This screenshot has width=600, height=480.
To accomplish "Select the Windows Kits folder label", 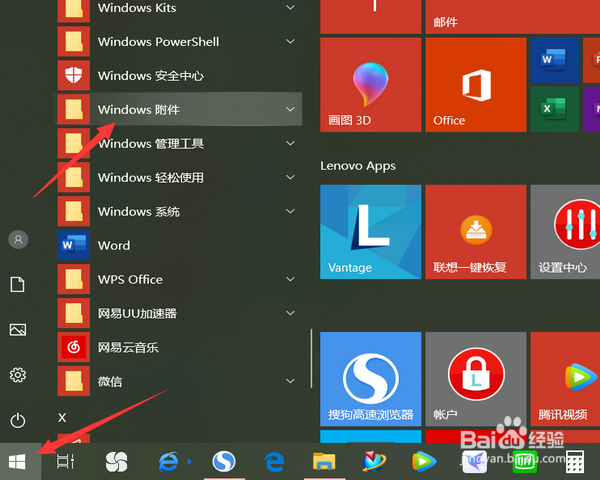I will coord(137,8).
